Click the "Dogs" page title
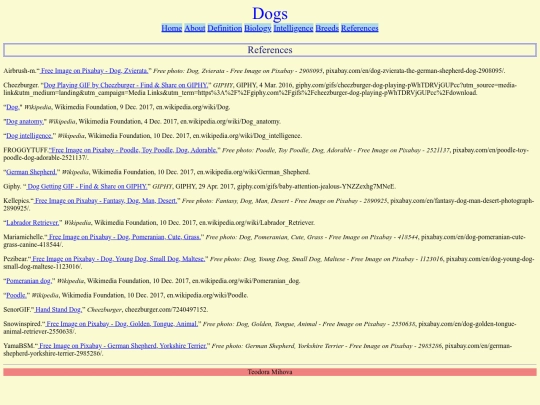 [x=270, y=13]
